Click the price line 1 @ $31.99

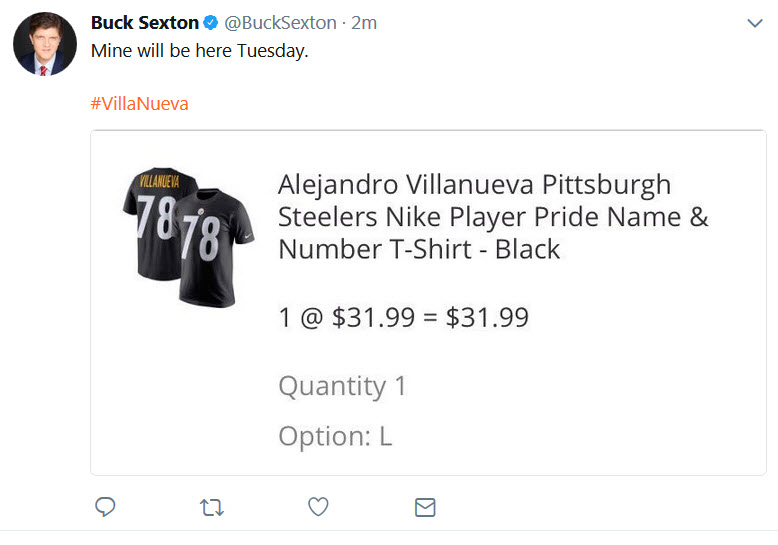click(403, 317)
